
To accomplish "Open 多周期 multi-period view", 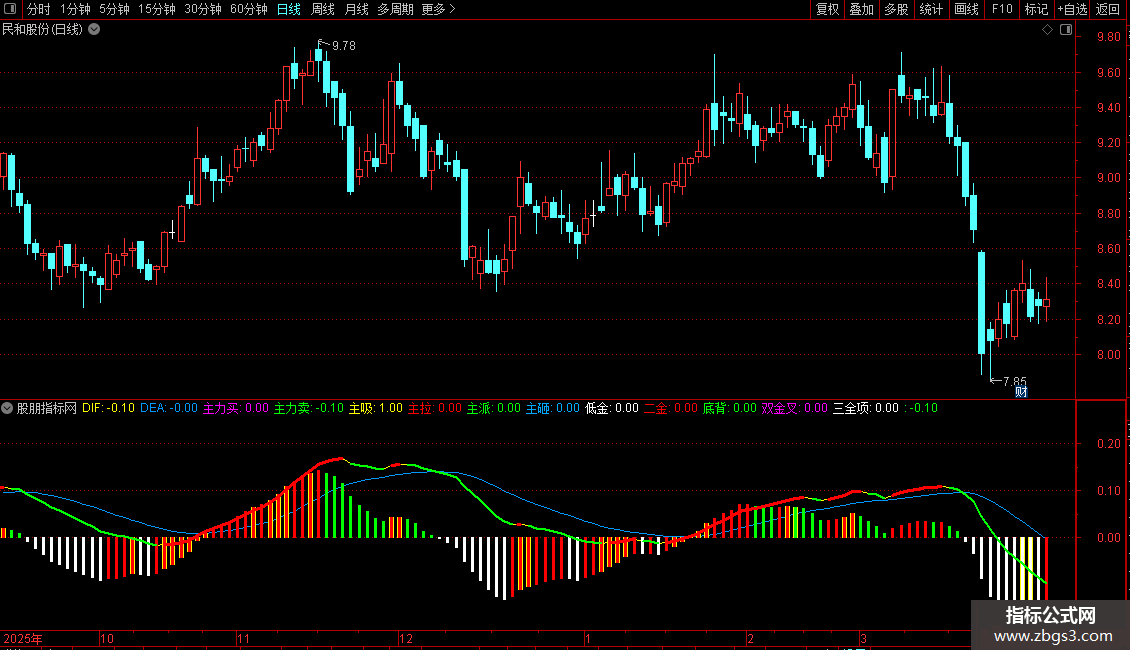I will tap(396, 9).
